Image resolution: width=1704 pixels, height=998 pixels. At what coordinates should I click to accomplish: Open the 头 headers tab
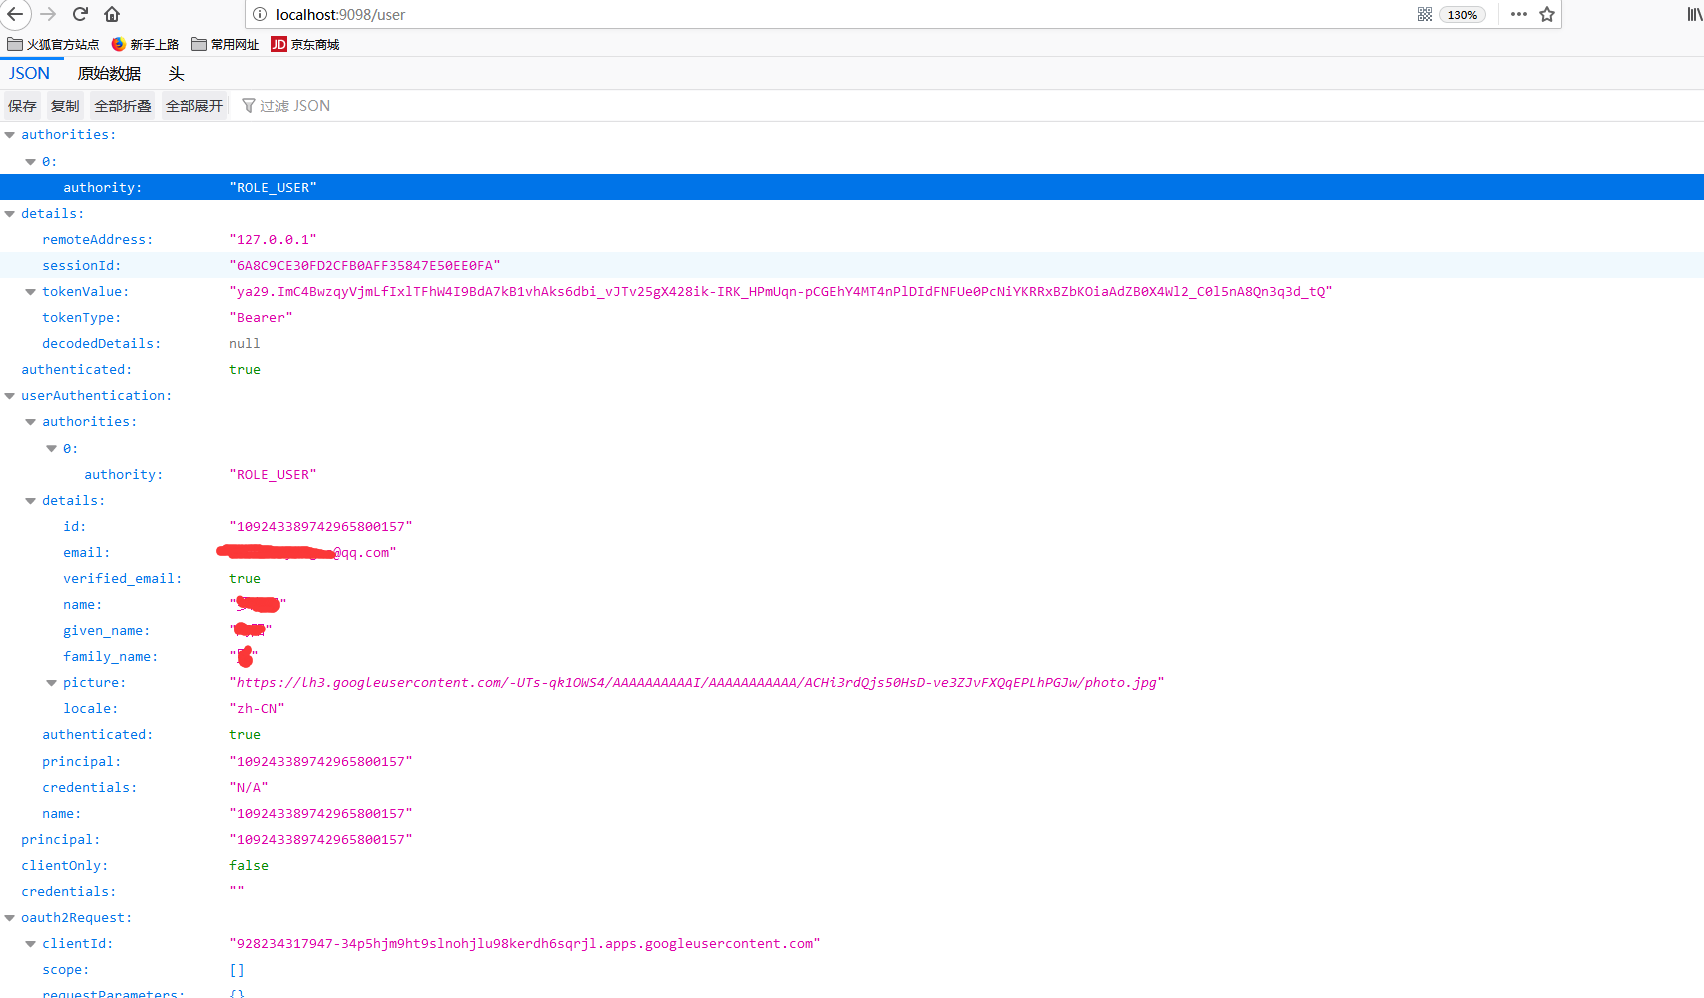[176, 73]
